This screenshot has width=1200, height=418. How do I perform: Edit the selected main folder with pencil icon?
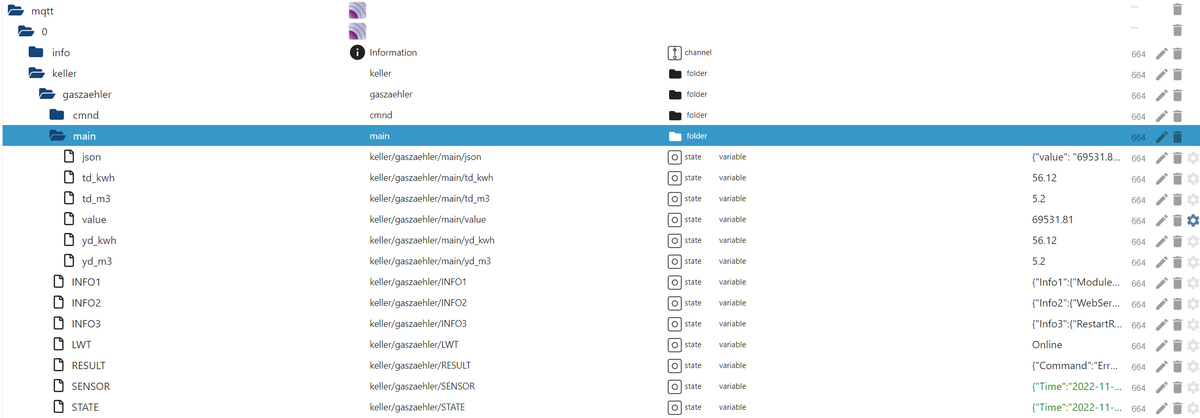(x=1161, y=137)
